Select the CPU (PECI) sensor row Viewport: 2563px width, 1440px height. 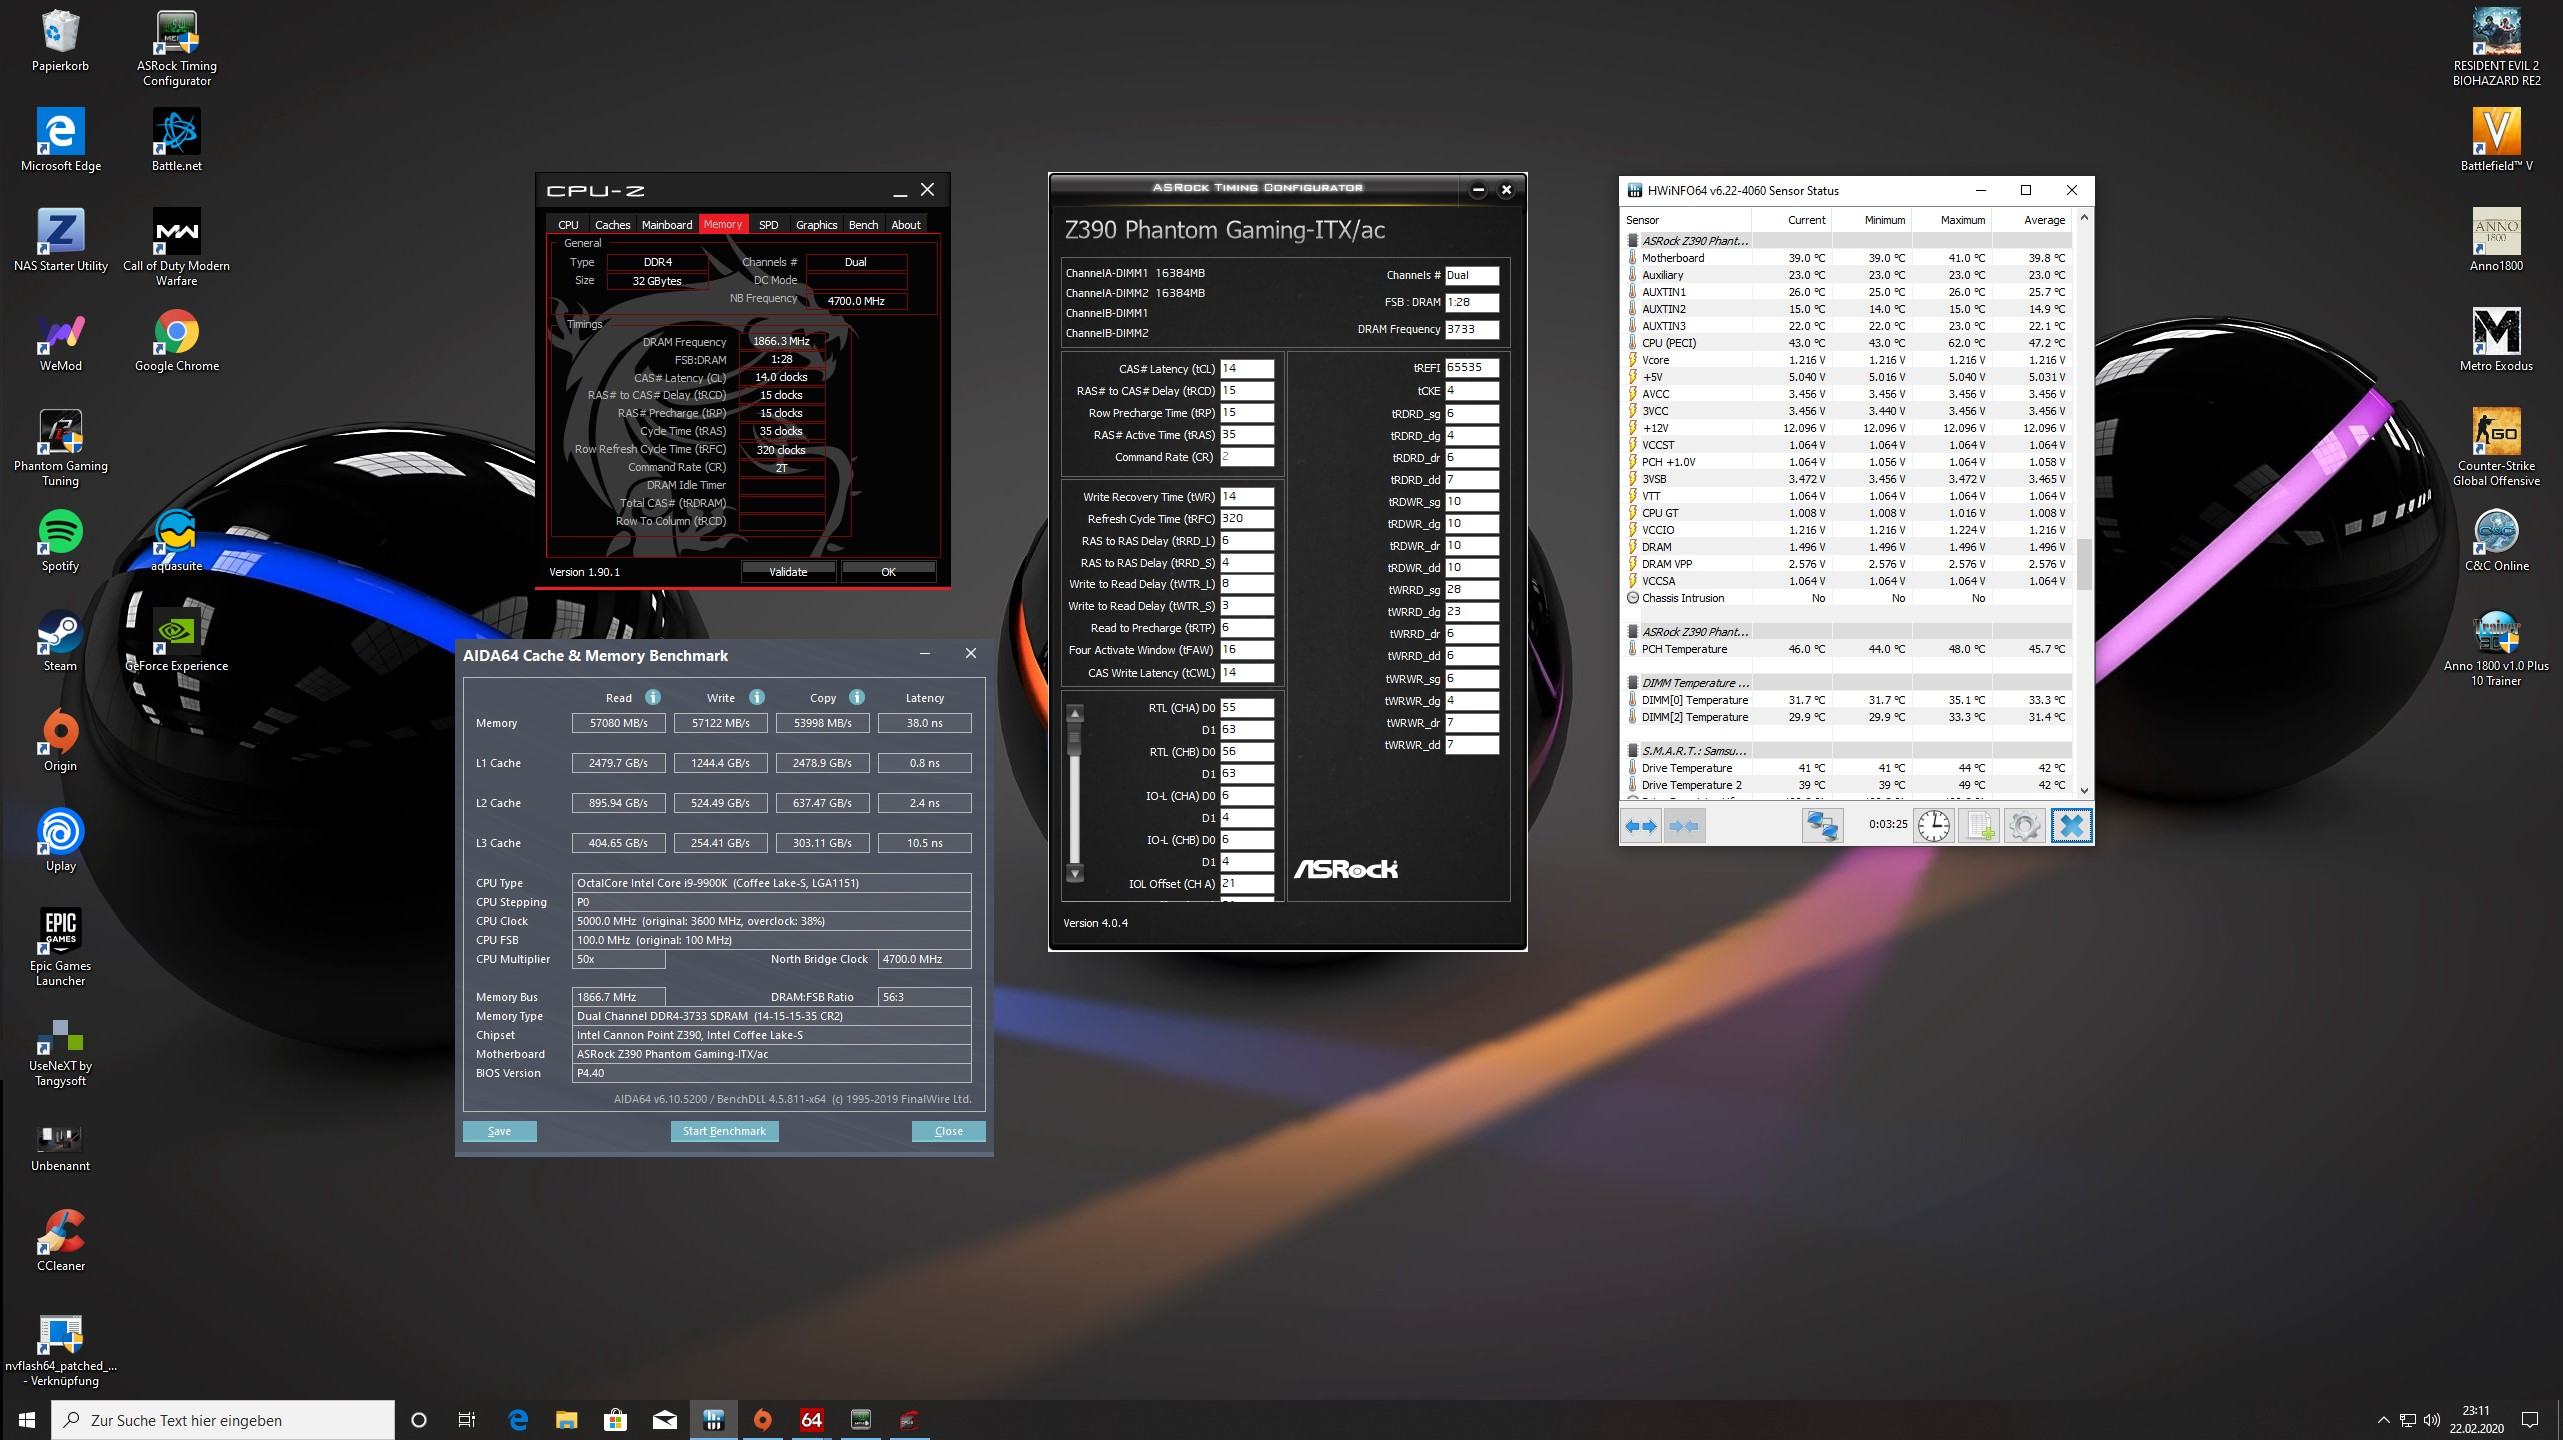pyautogui.click(x=1848, y=343)
